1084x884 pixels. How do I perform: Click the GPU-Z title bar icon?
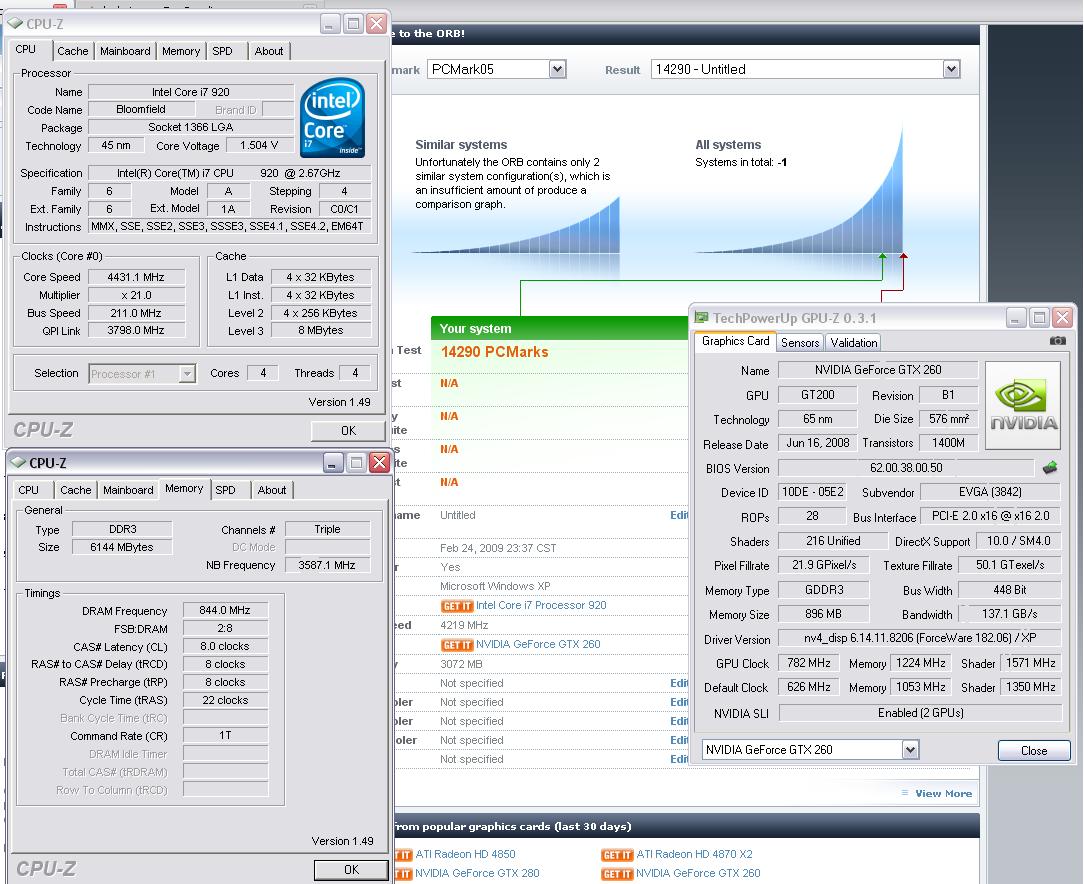702,317
